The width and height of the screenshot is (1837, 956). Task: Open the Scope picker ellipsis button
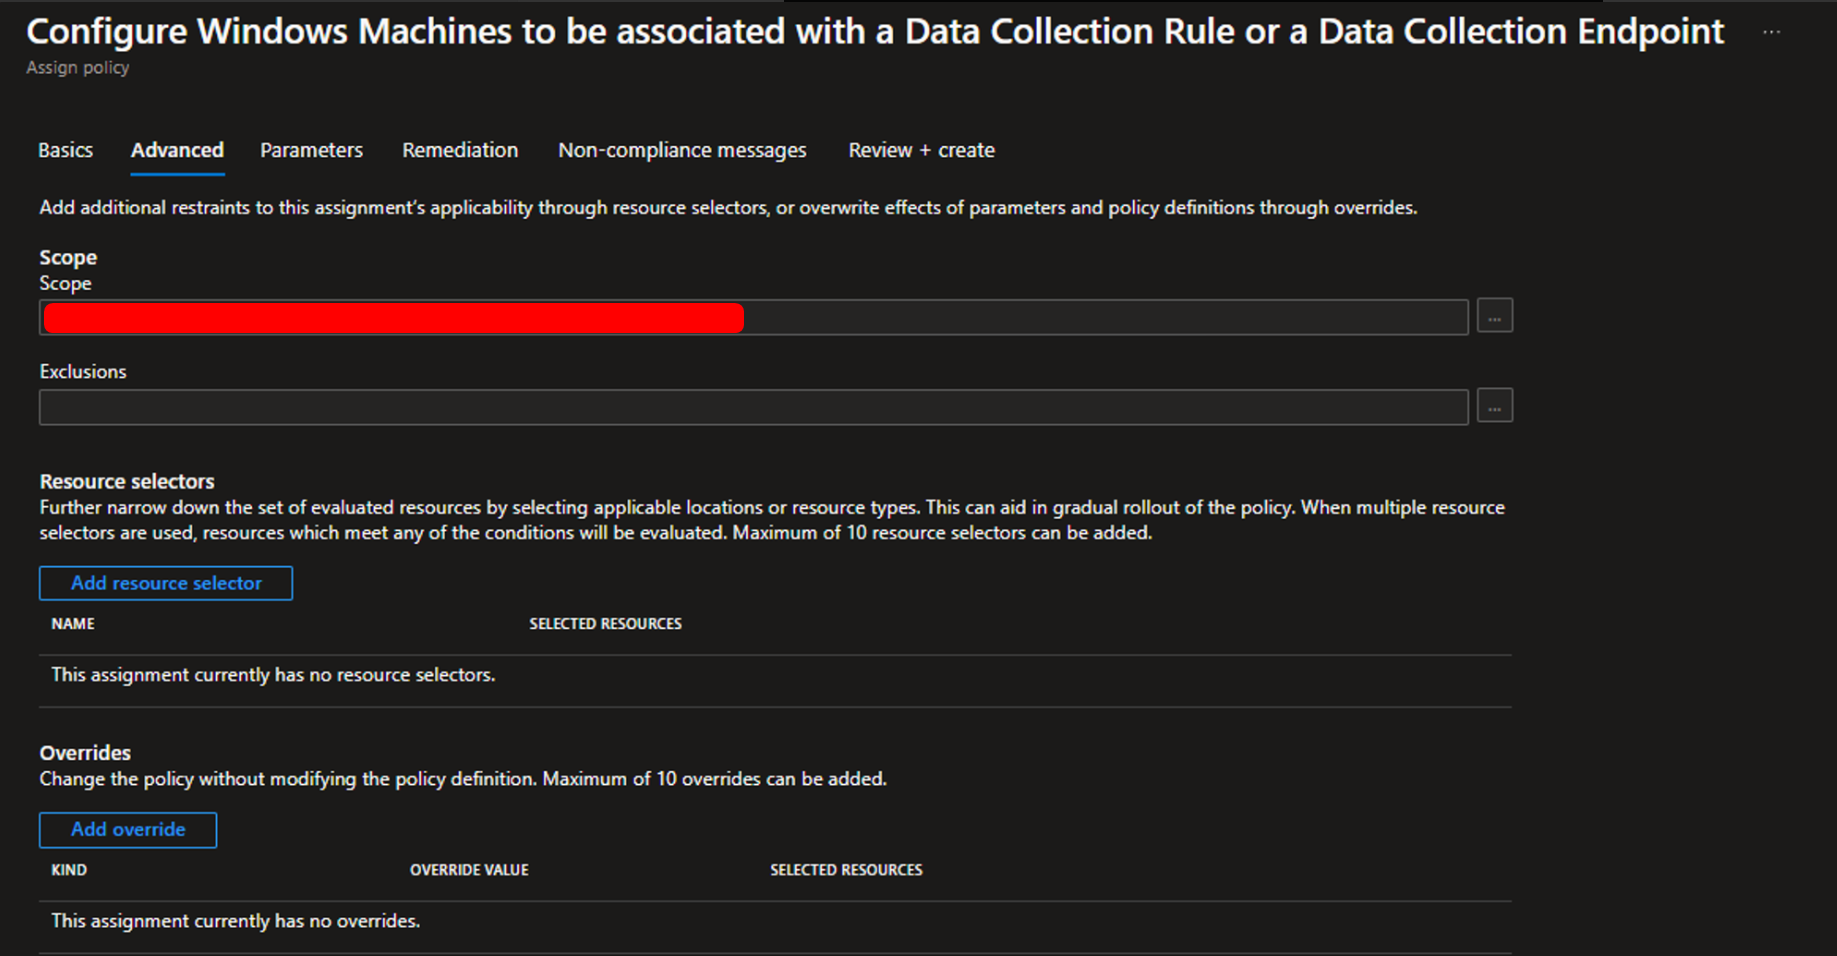[x=1494, y=317]
